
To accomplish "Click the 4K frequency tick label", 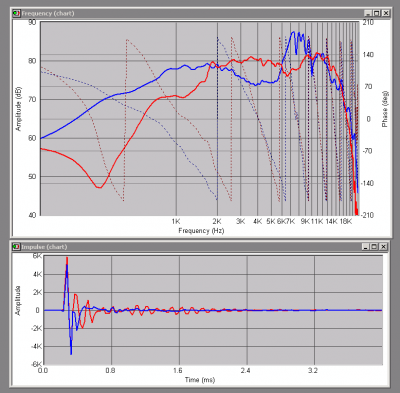I will point(257,221).
